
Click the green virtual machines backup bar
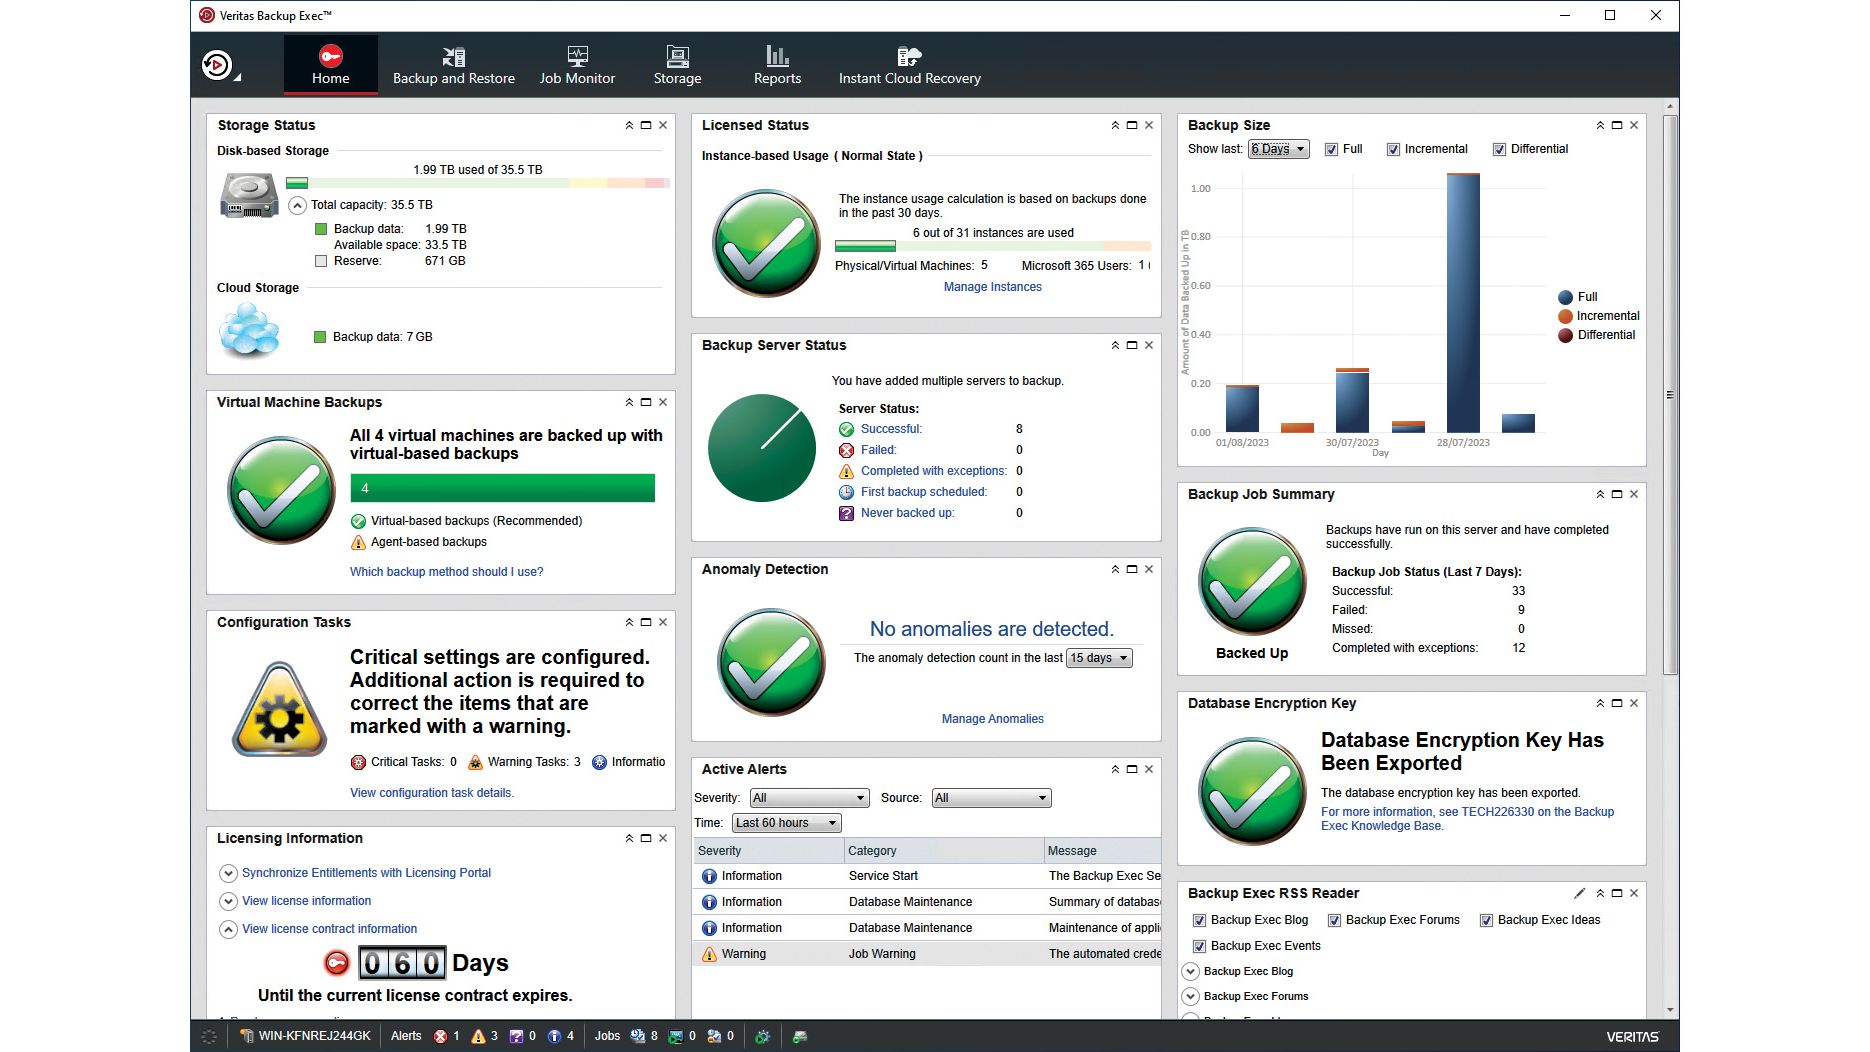pos(503,488)
